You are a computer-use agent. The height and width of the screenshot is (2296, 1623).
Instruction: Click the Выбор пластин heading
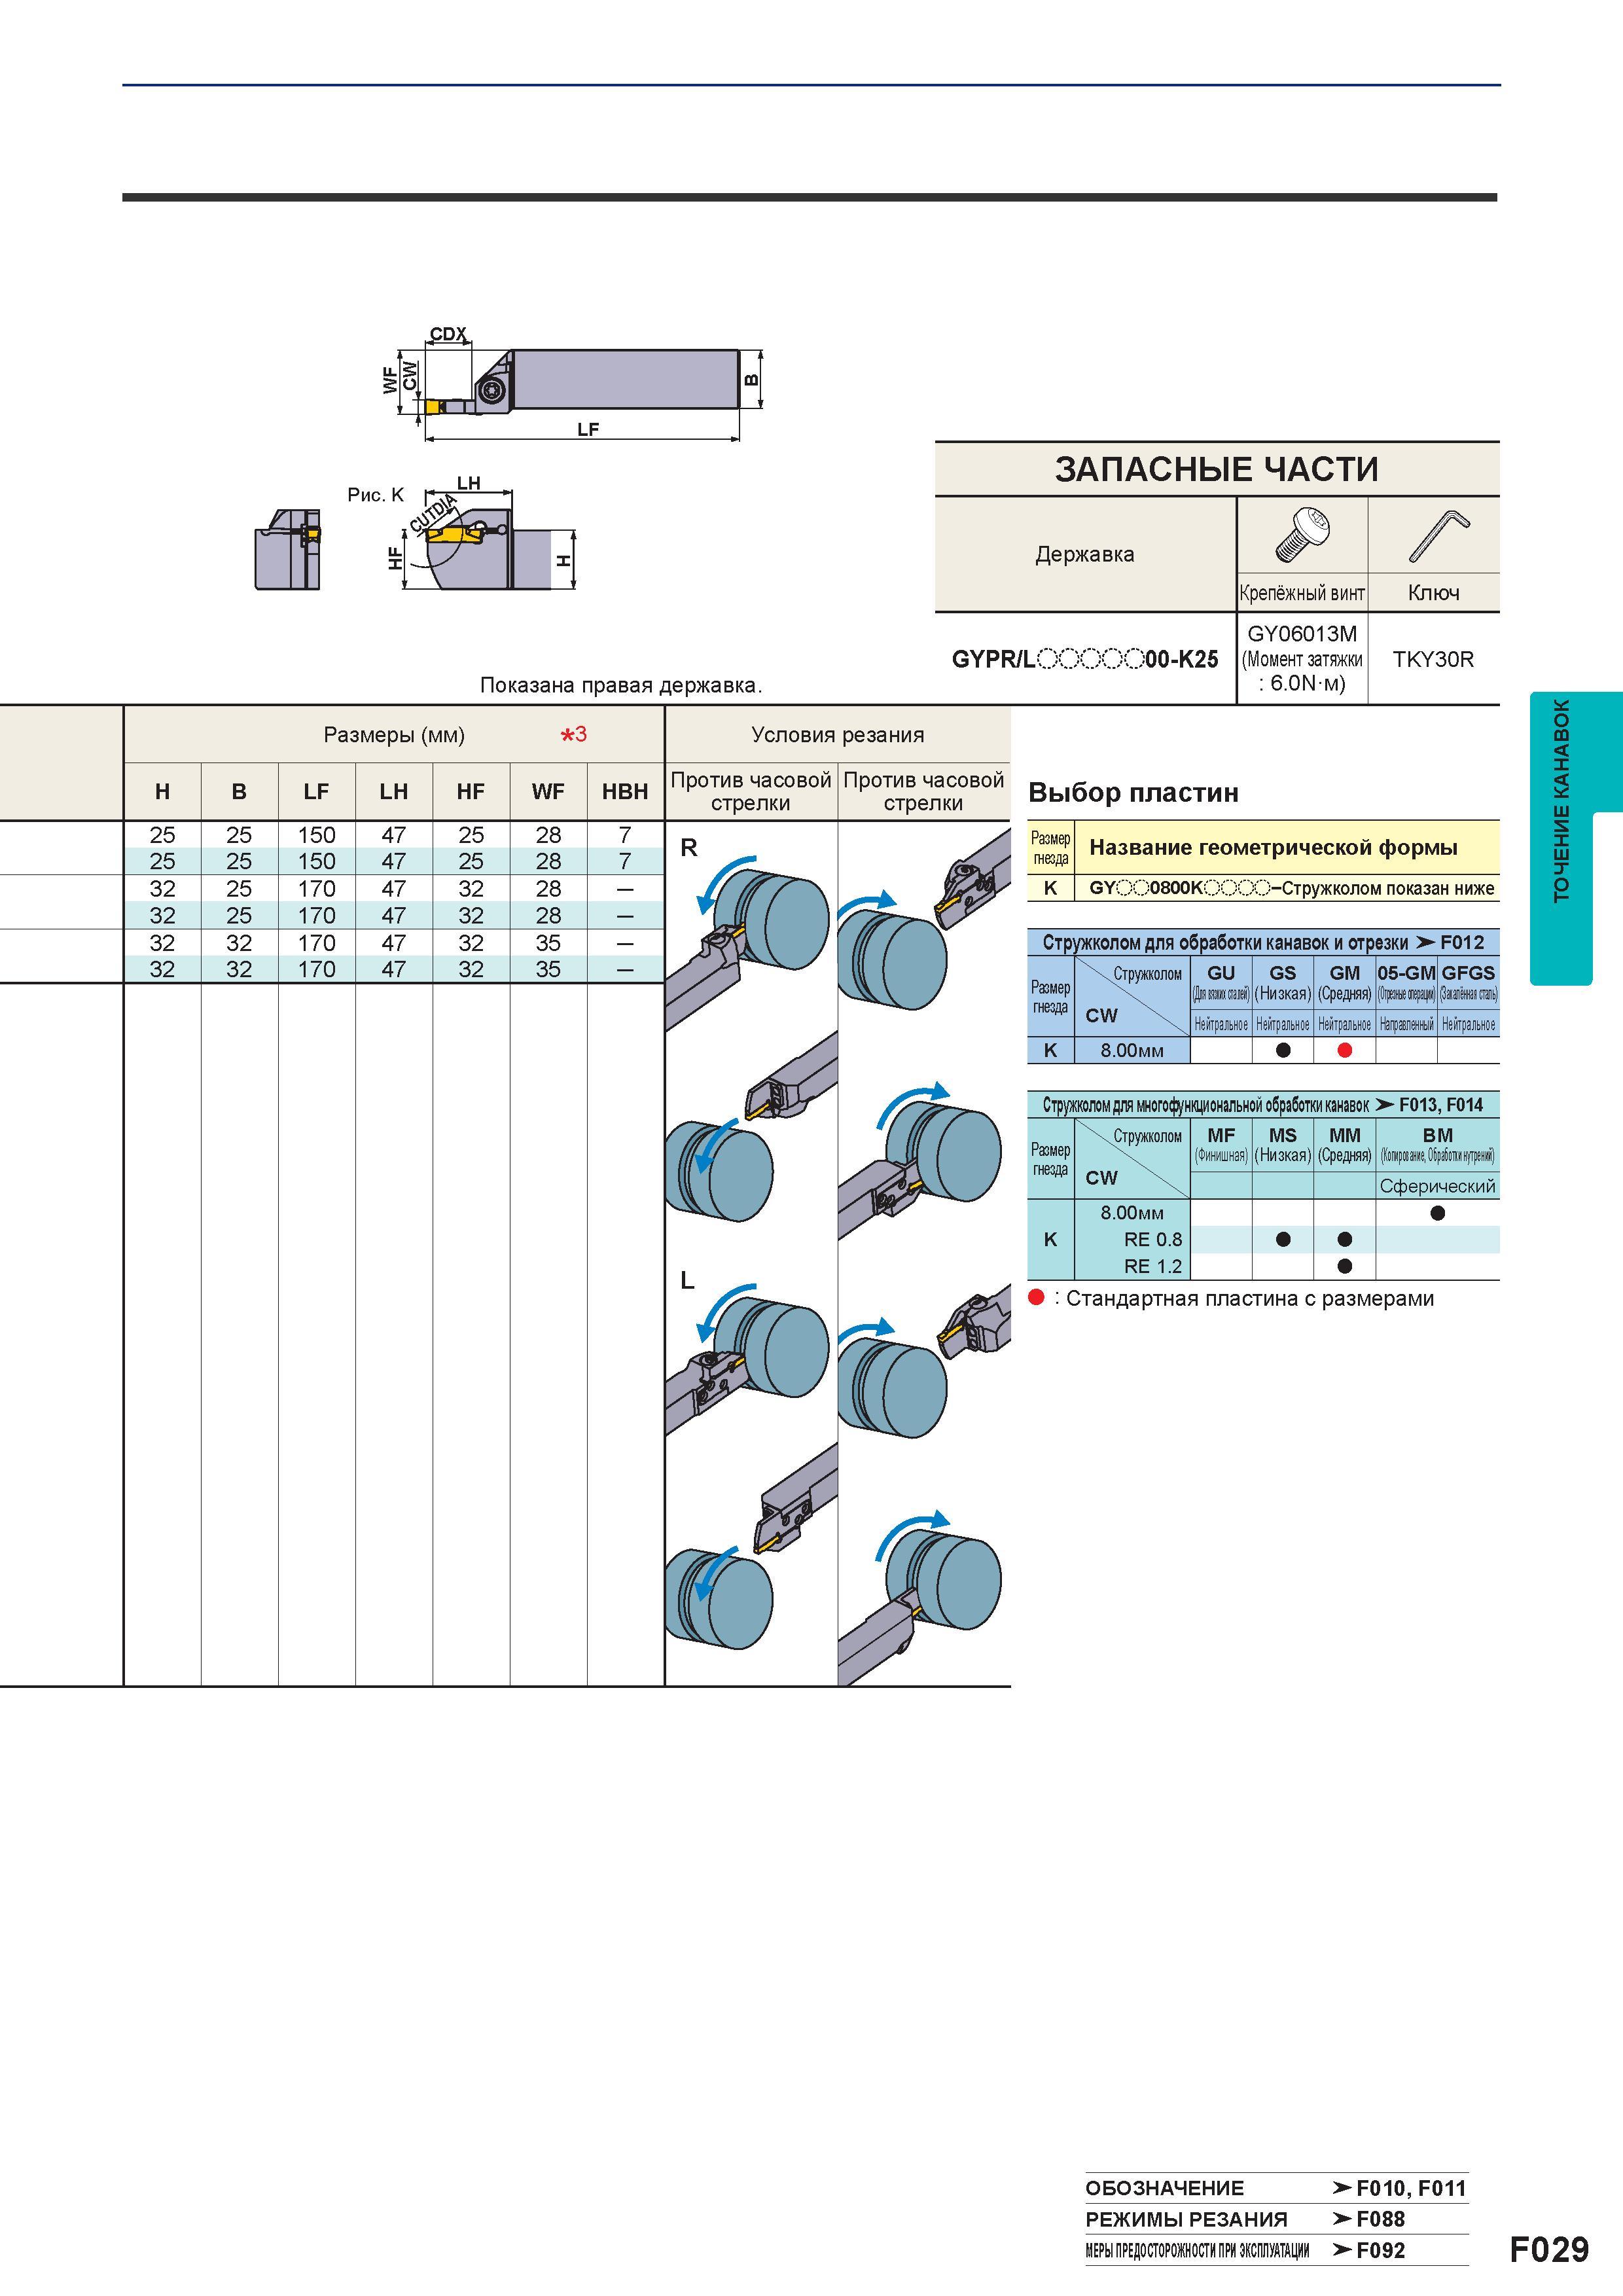tap(1134, 793)
